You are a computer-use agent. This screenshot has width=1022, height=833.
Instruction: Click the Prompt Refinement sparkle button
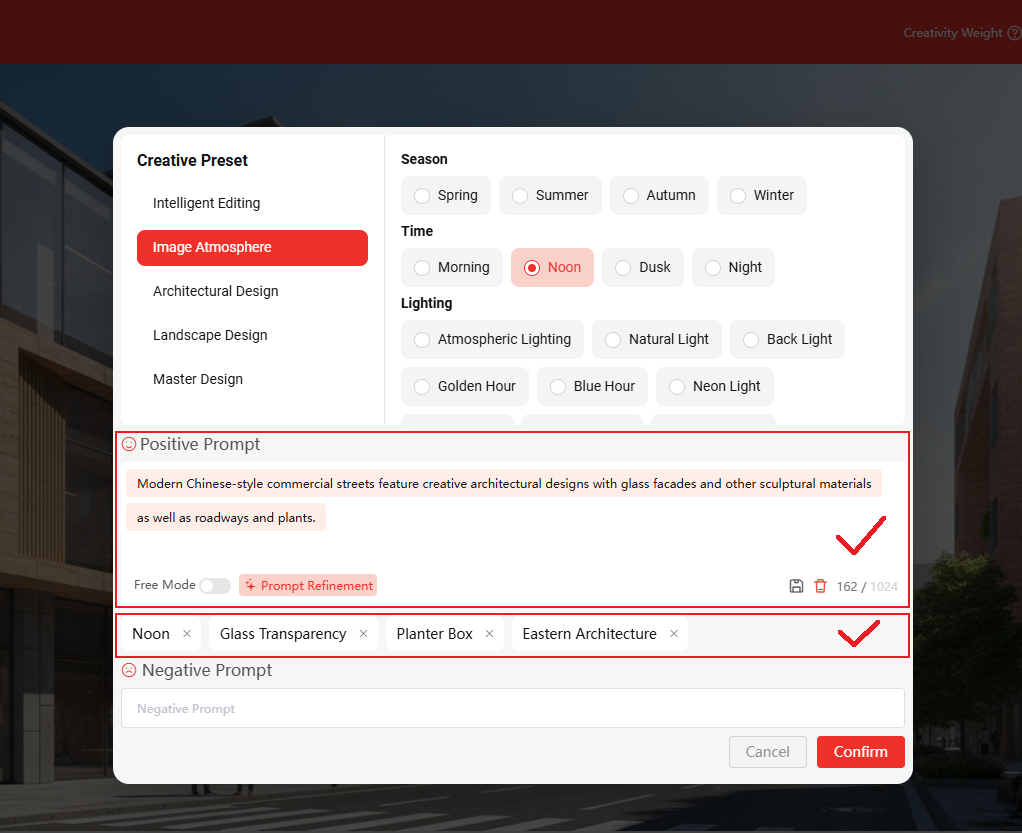coord(308,586)
